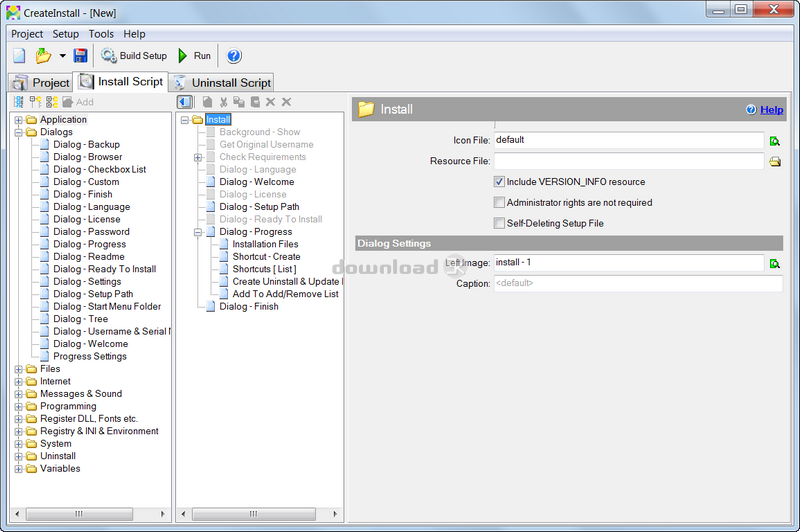
Task: Select Dialog - Setup Path in script tree
Action: tap(259, 207)
